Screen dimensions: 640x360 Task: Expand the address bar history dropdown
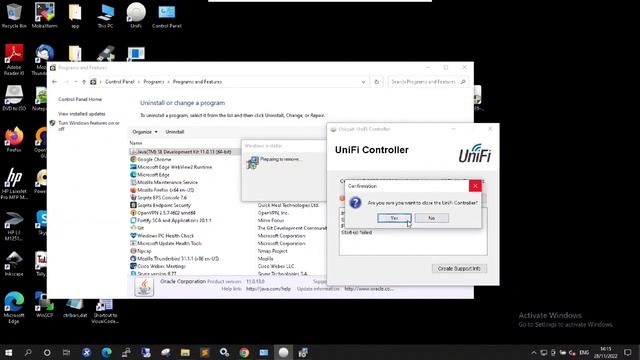tap(363, 82)
